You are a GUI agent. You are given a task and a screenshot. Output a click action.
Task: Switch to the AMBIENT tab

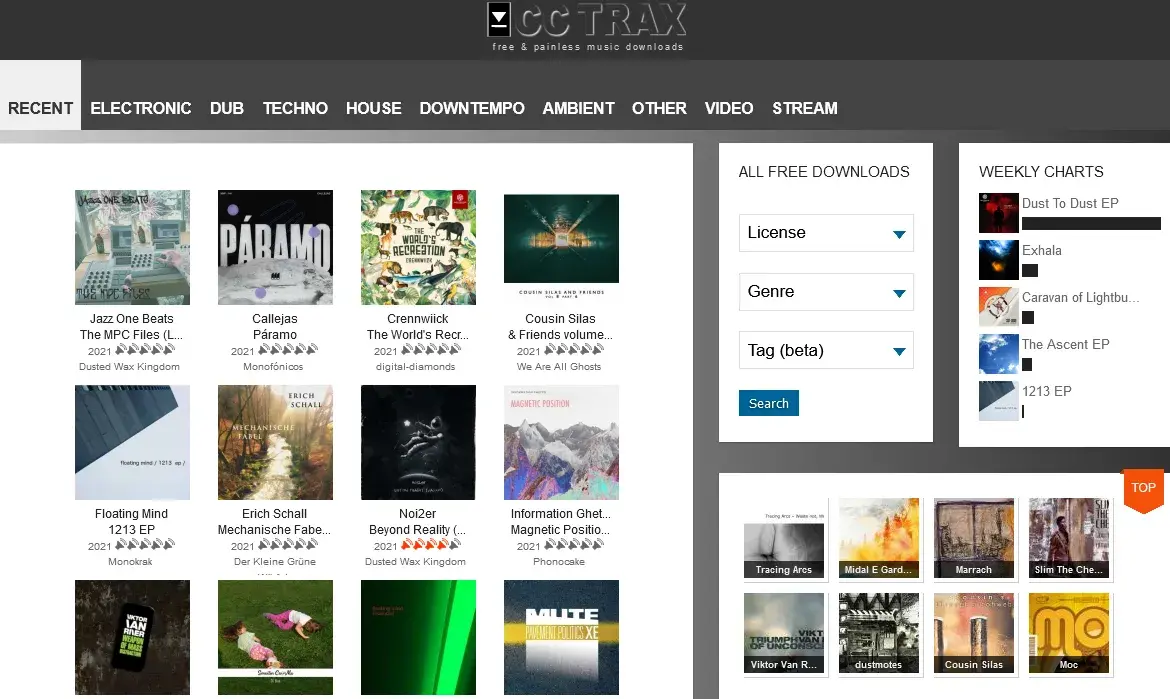pyautogui.click(x=578, y=108)
